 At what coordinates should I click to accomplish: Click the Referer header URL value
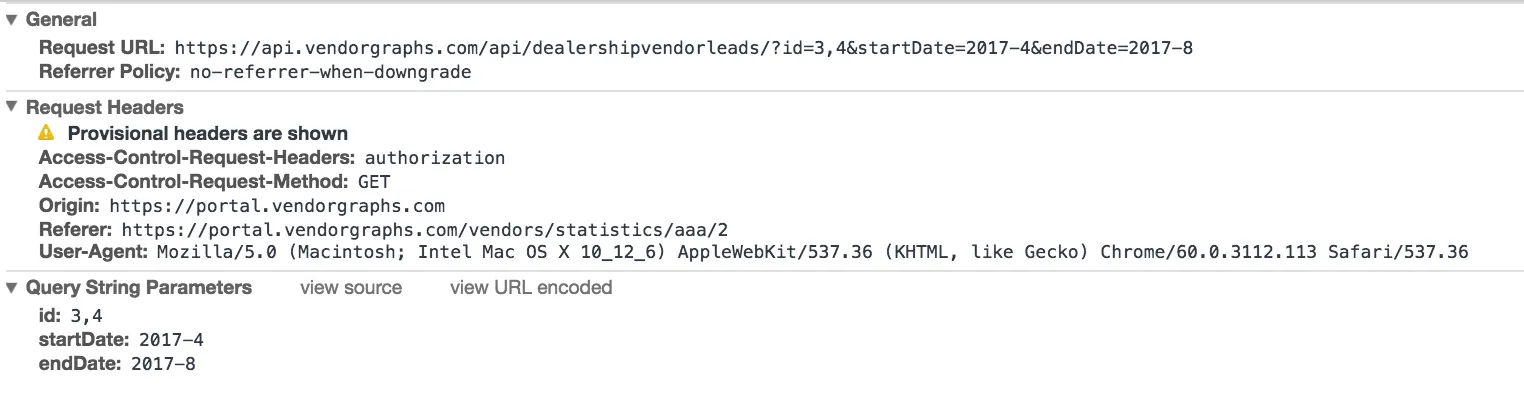(432, 230)
